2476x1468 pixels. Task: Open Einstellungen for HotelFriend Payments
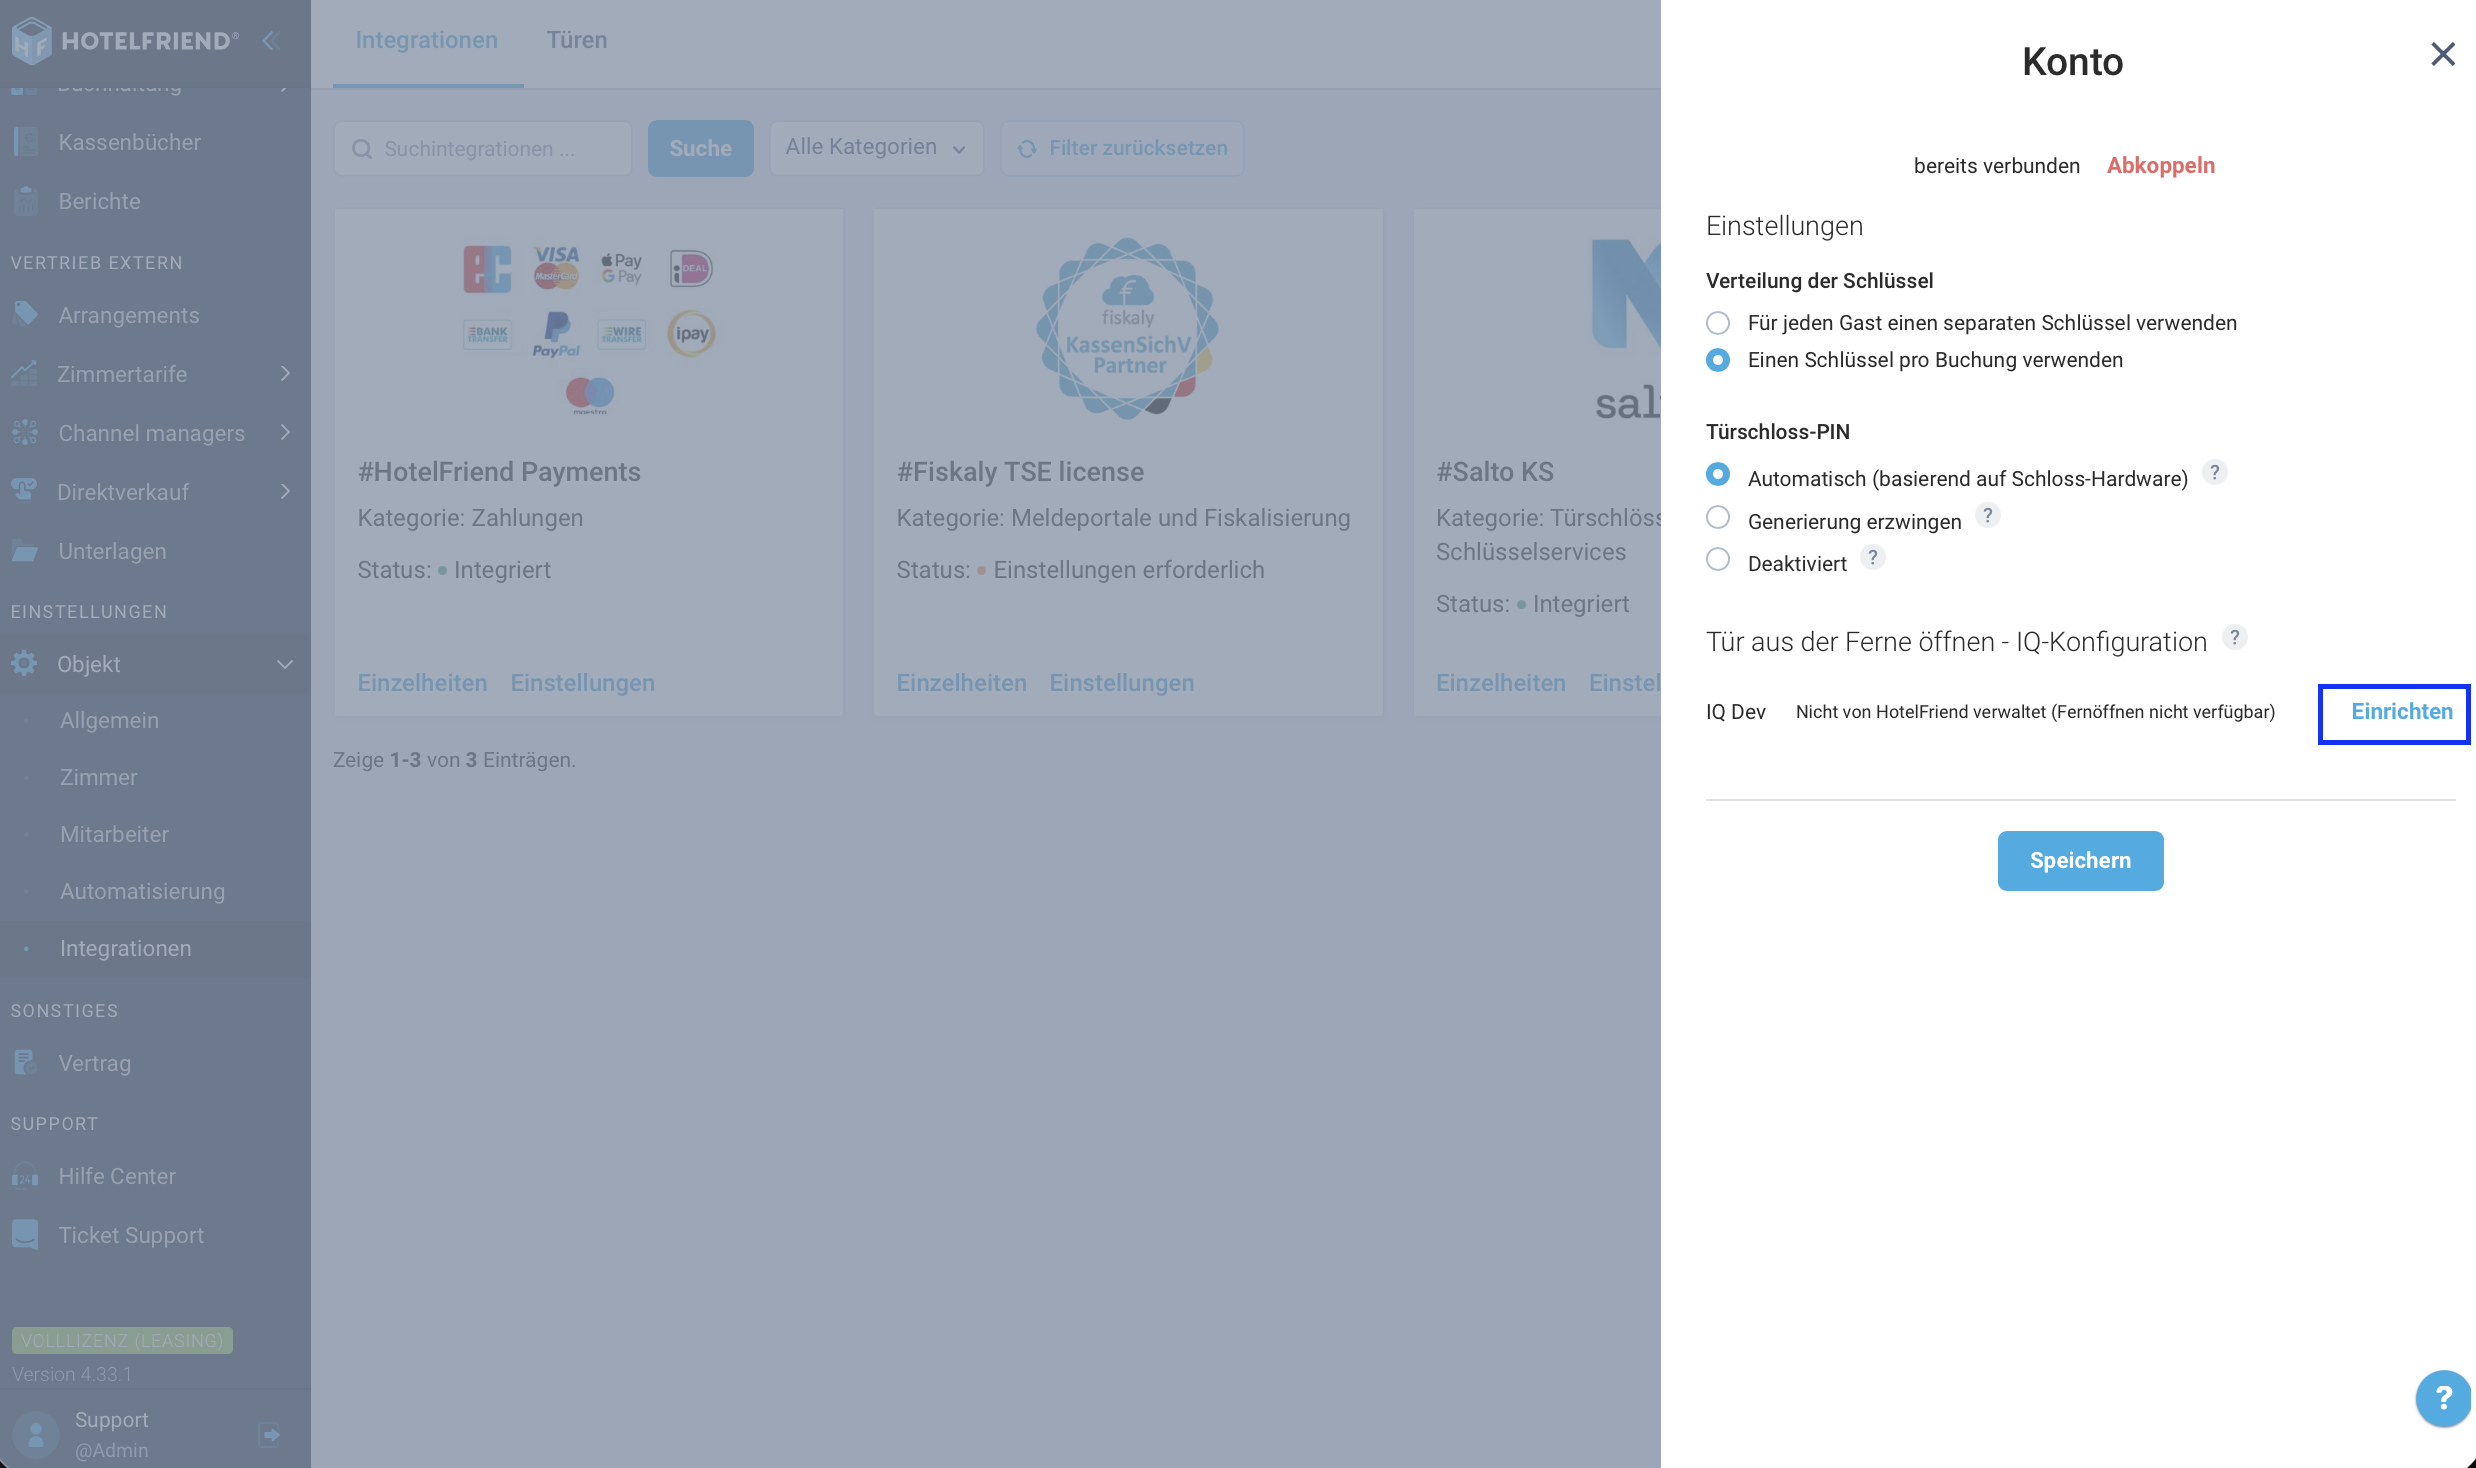[x=582, y=683]
